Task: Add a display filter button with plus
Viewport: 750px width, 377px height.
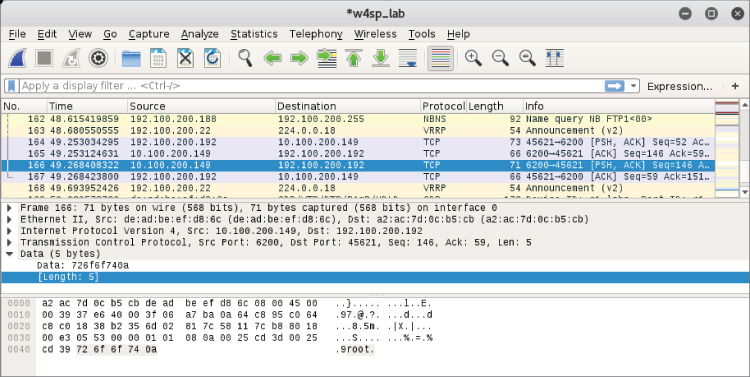Action: (x=735, y=86)
